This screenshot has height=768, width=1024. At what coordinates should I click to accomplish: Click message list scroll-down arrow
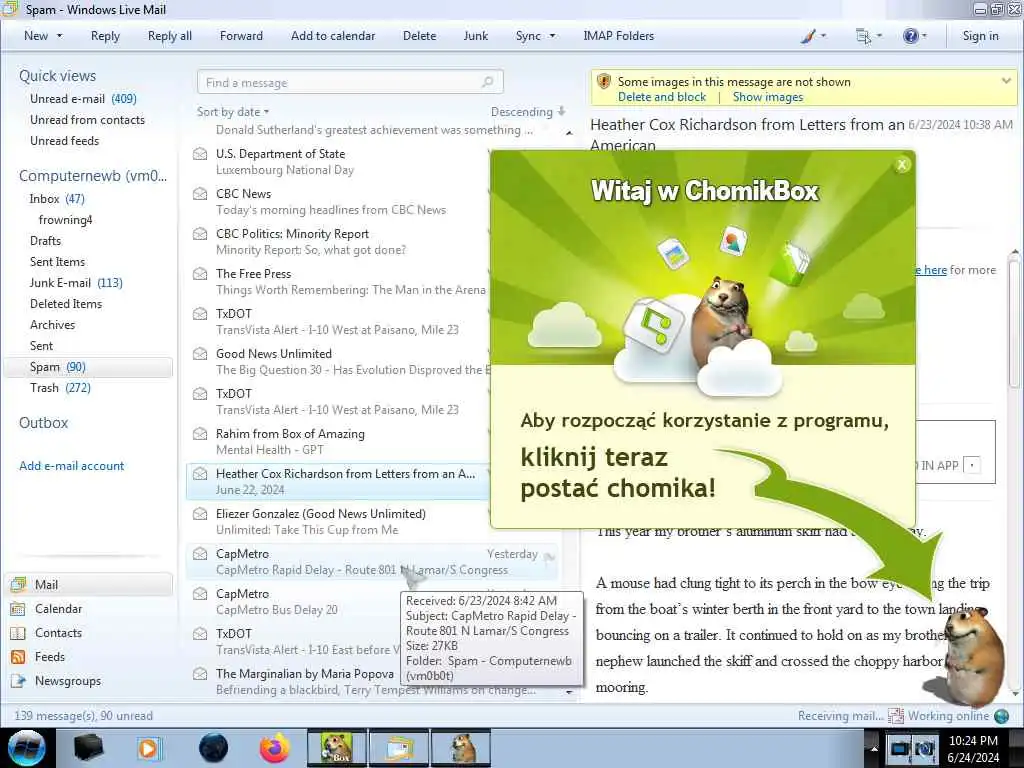(569, 692)
